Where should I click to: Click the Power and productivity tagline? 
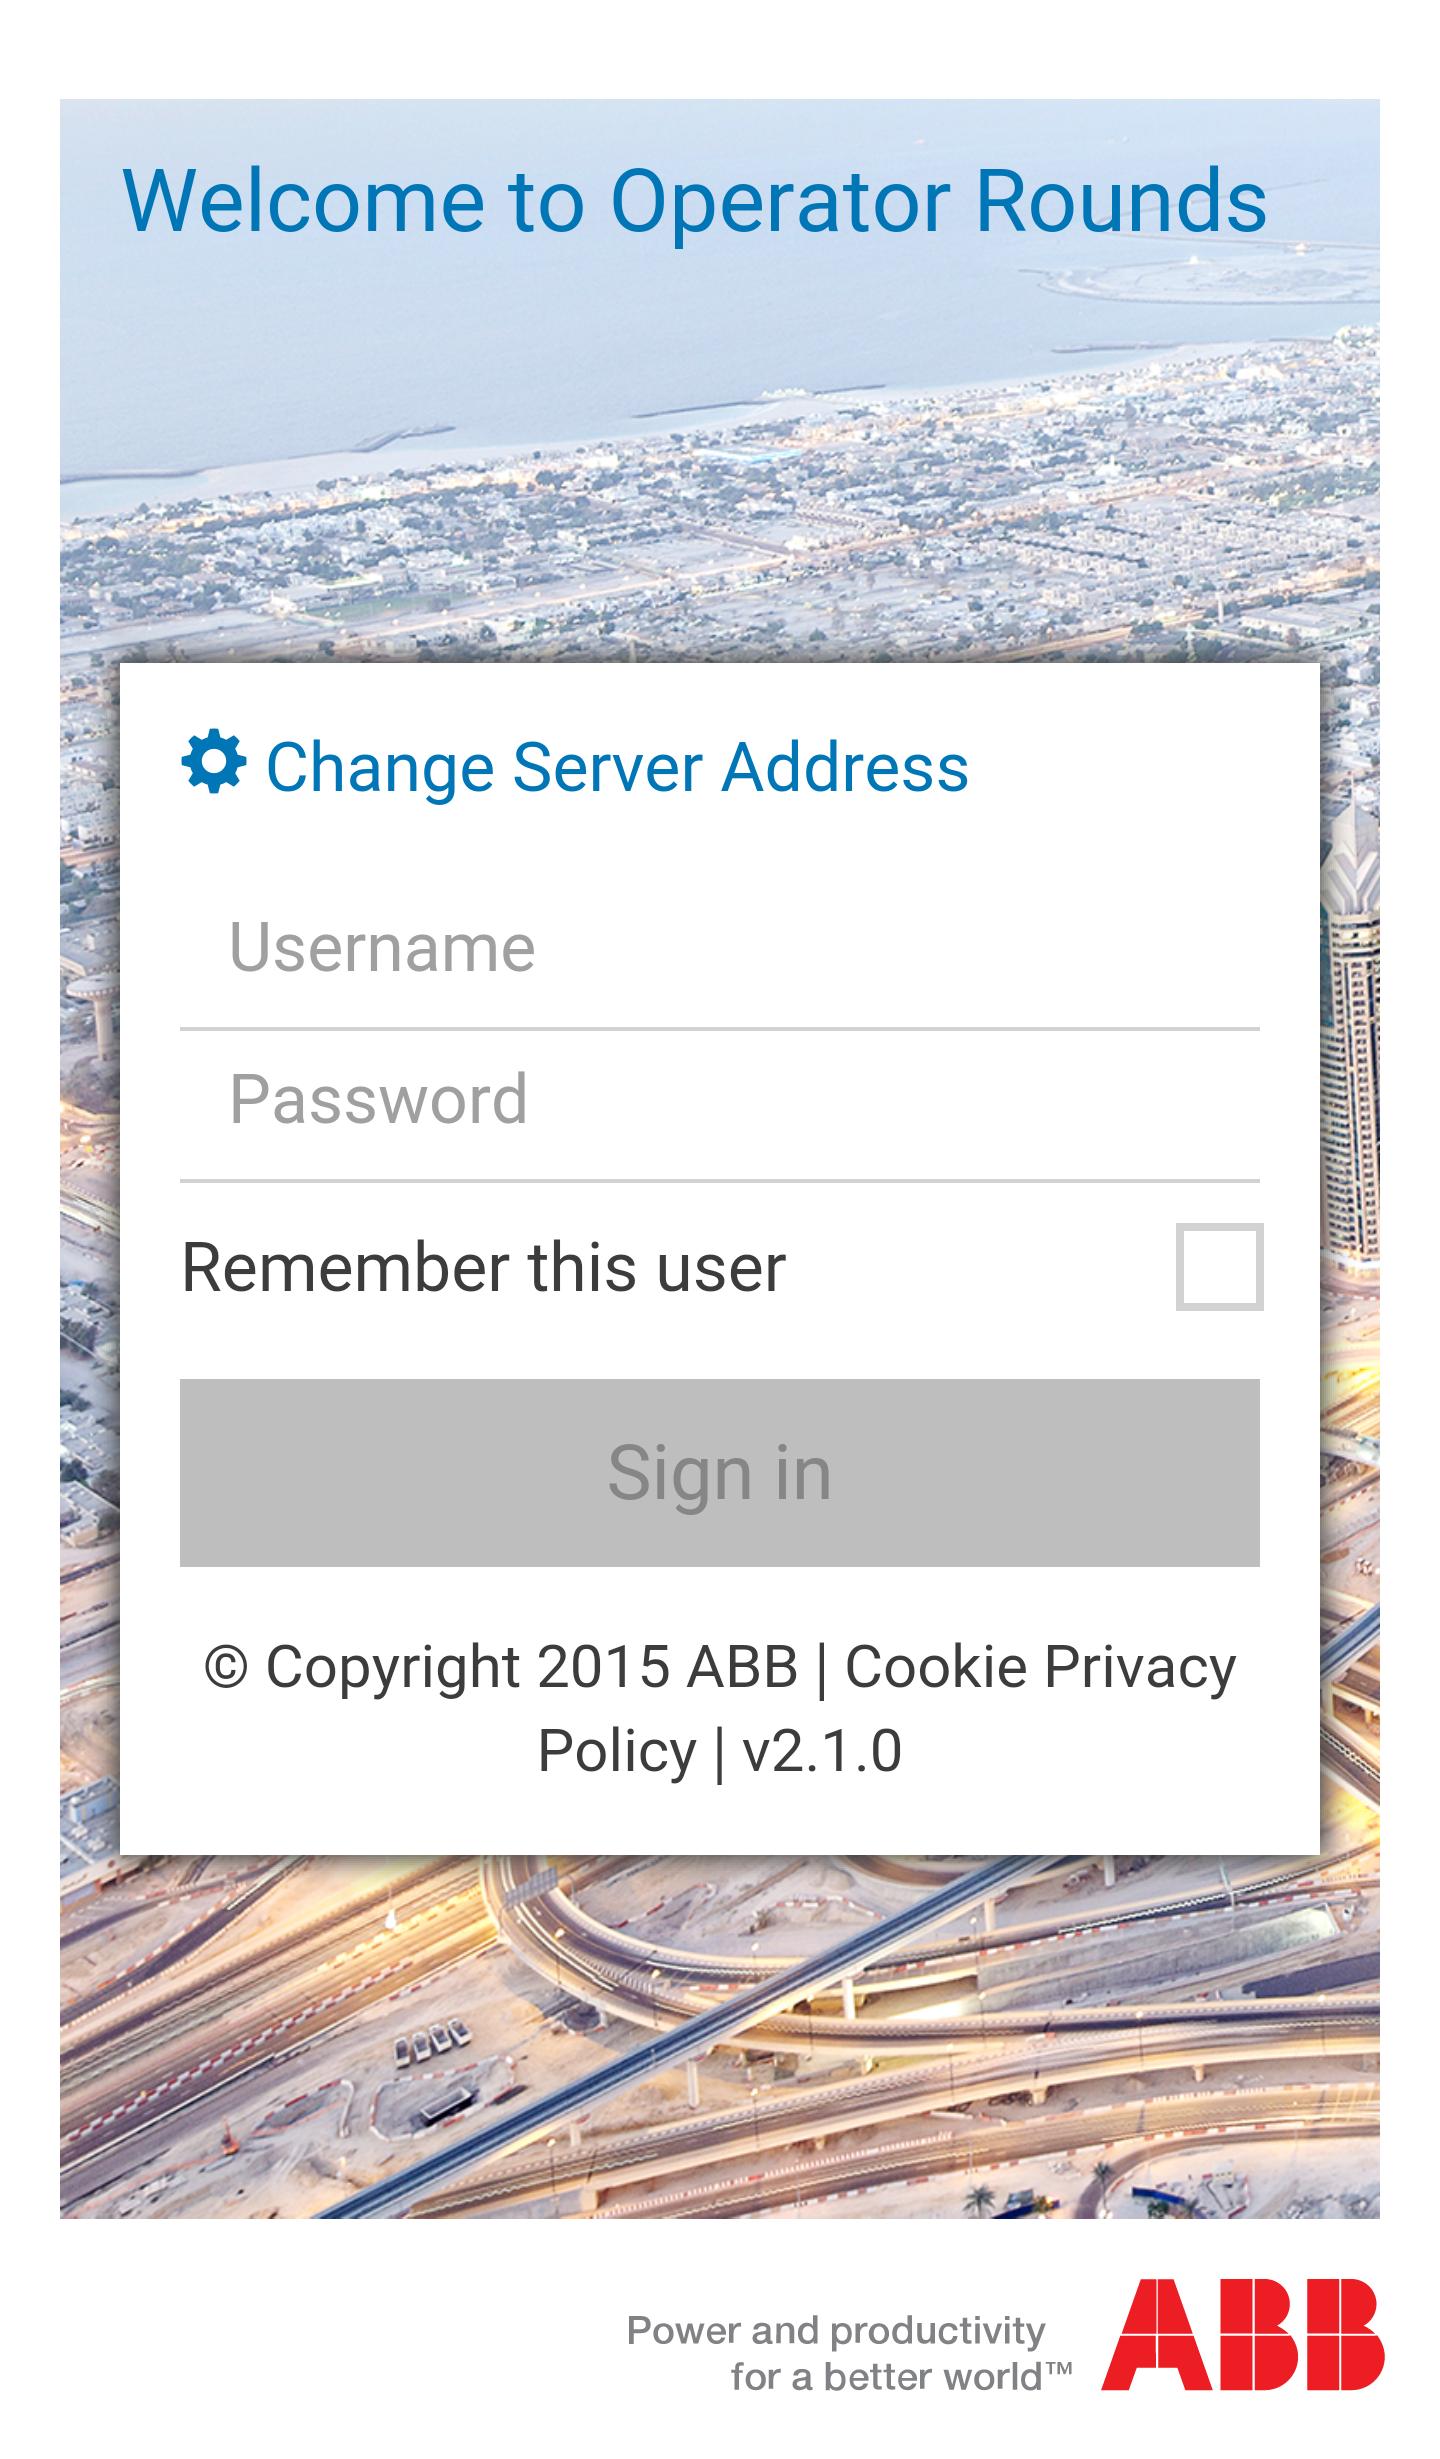836,2331
